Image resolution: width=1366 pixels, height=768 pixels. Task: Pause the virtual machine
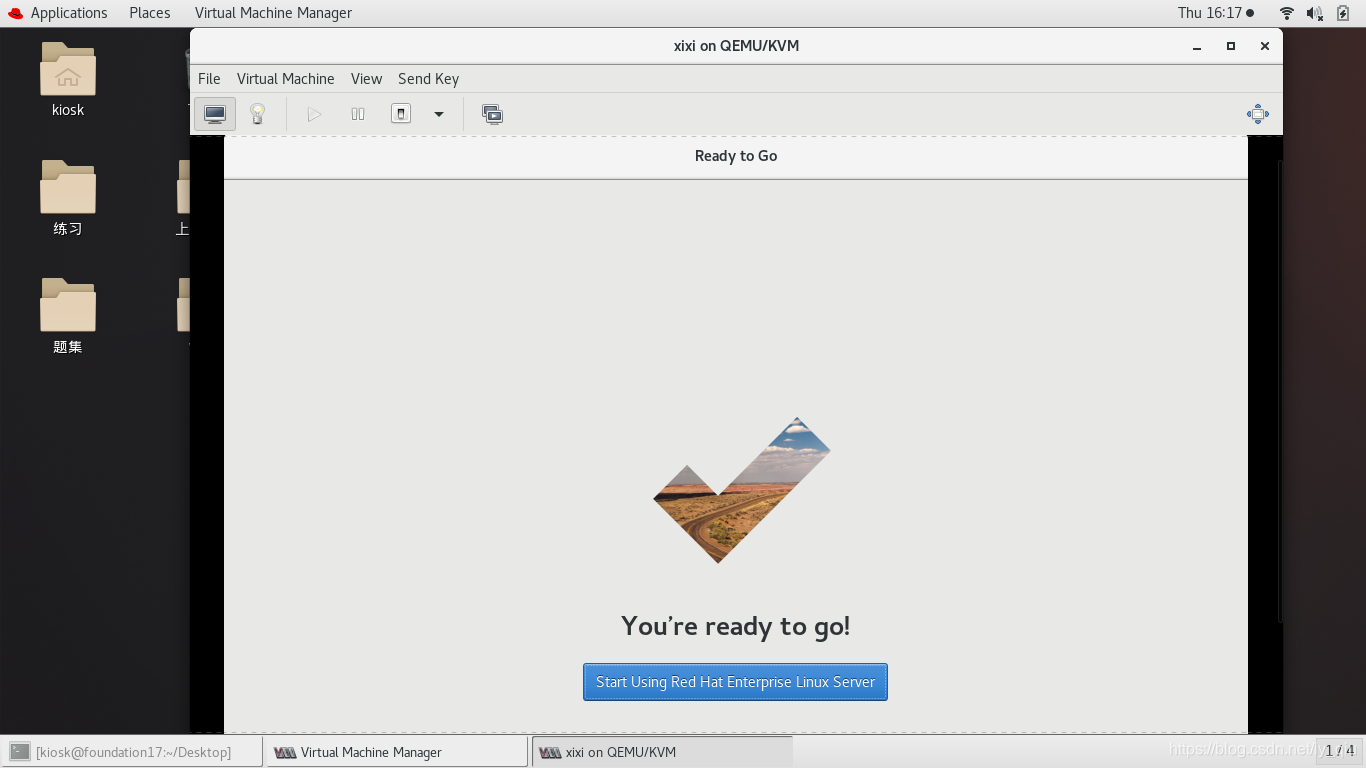click(x=358, y=114)
